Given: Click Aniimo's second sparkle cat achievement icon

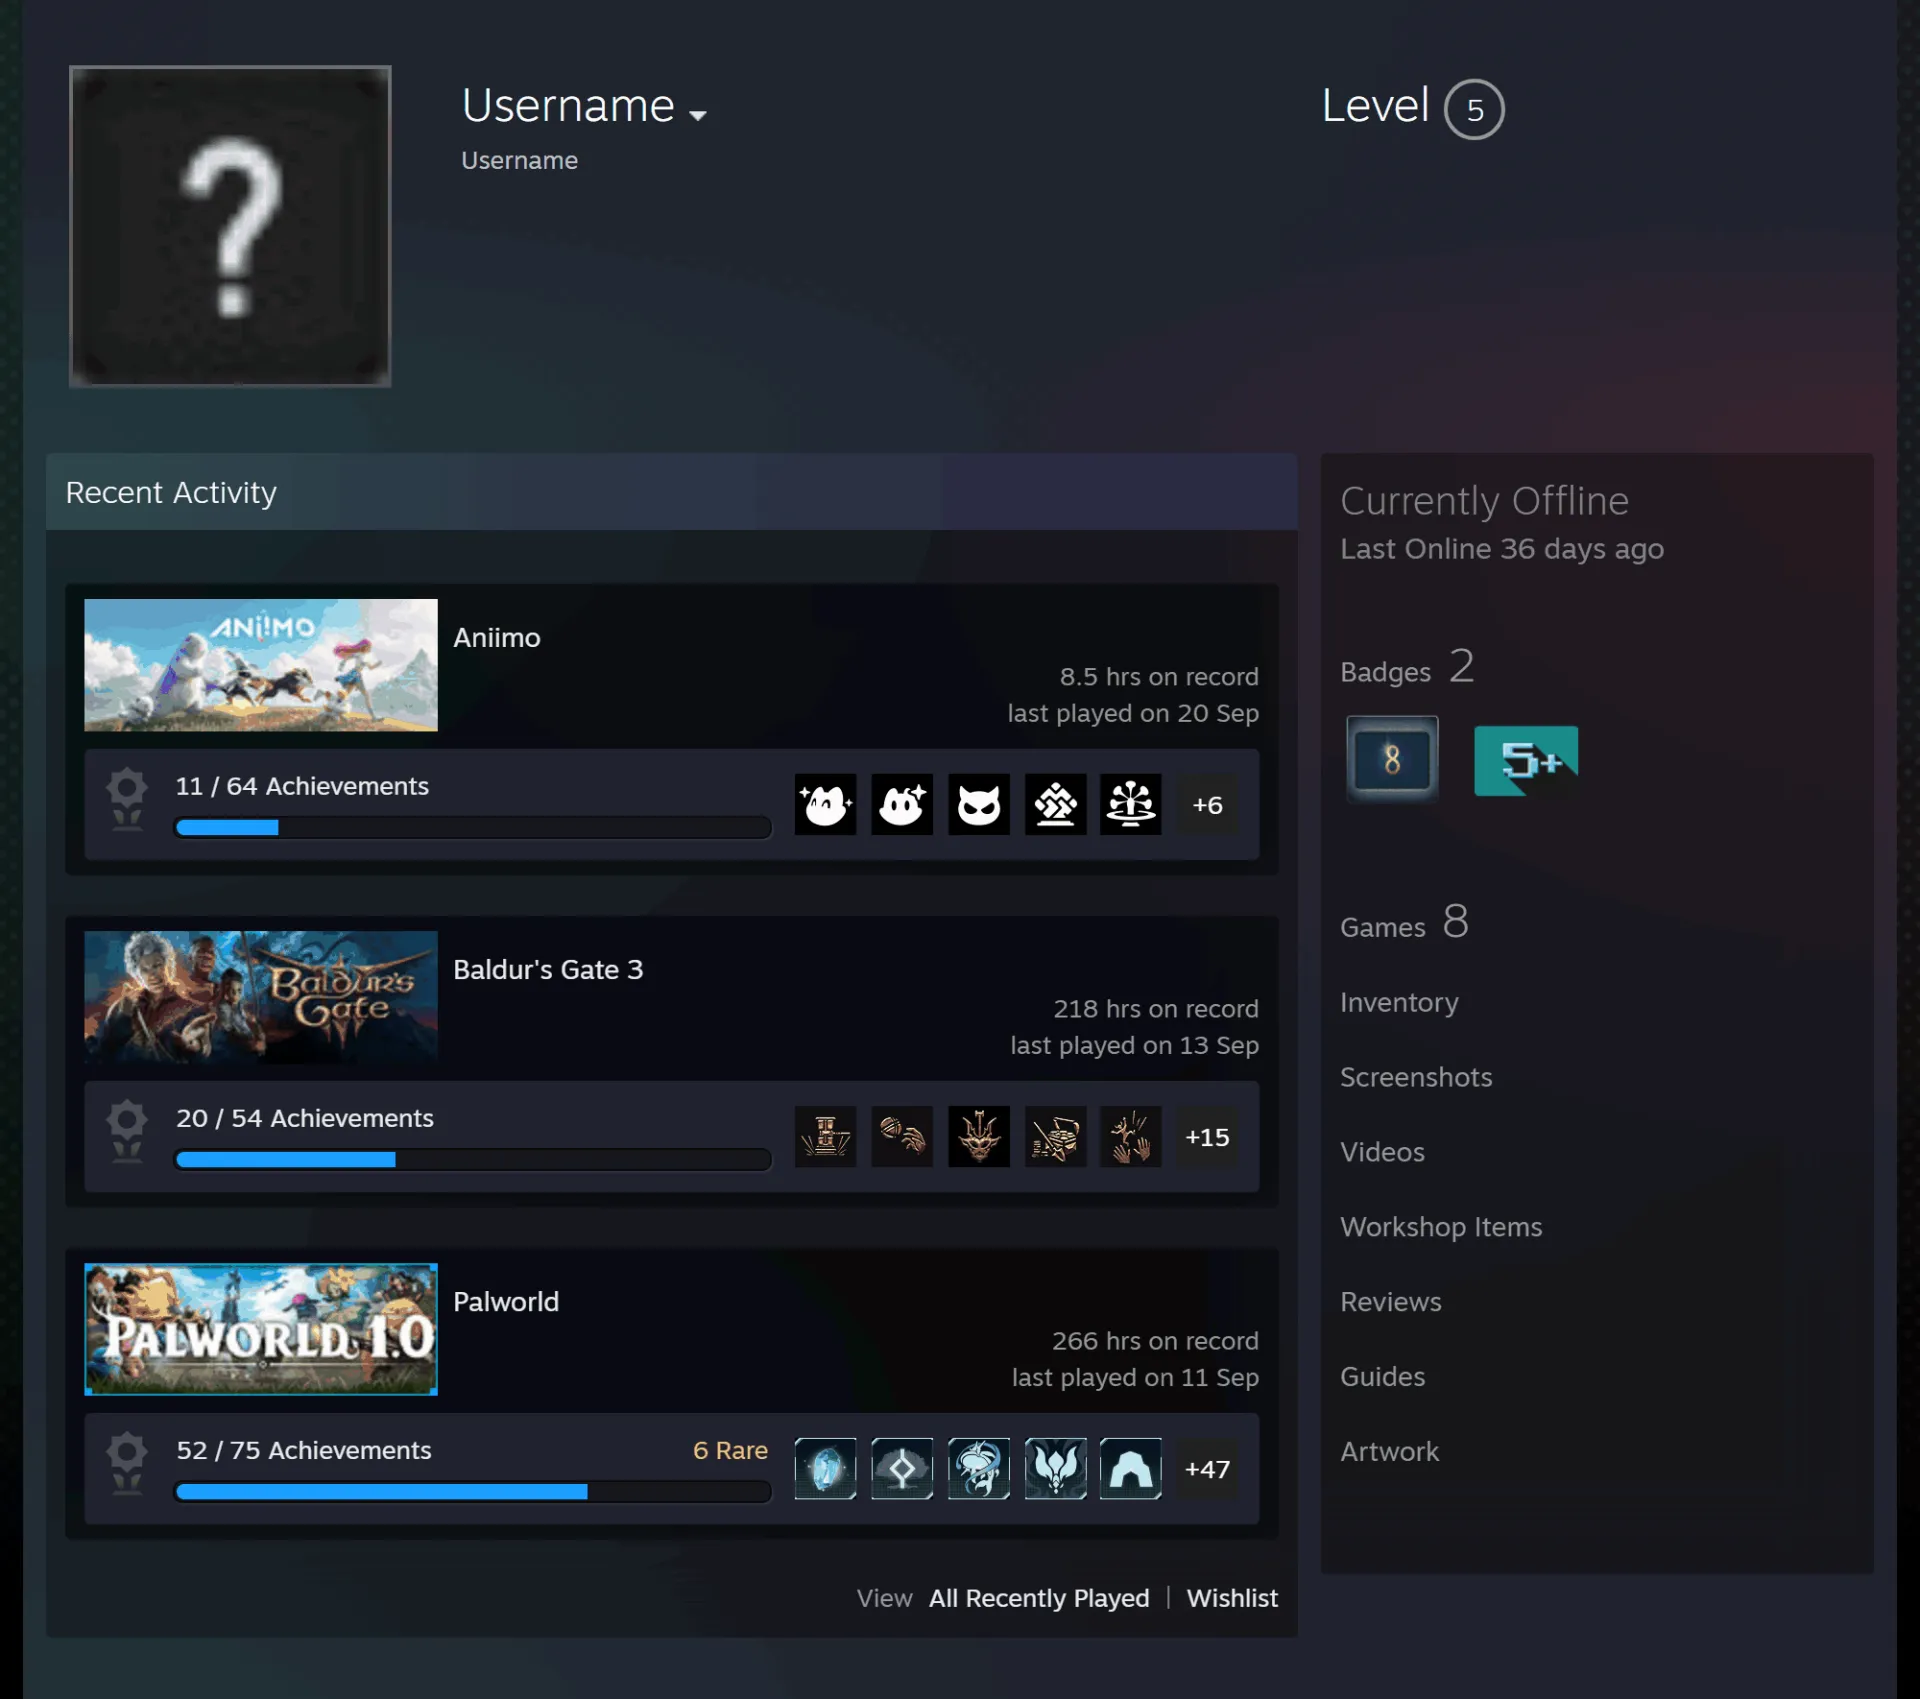Looking at the screenshot, I should (902, 804).
